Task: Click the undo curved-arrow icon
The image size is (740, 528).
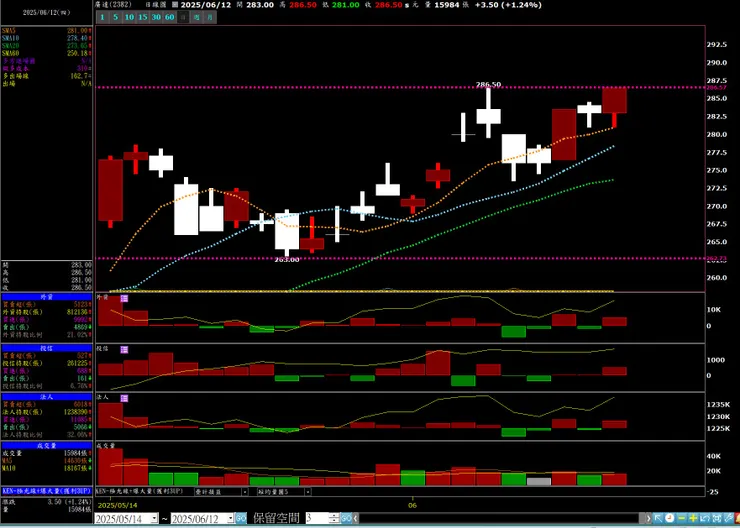Action: (705, 518)
